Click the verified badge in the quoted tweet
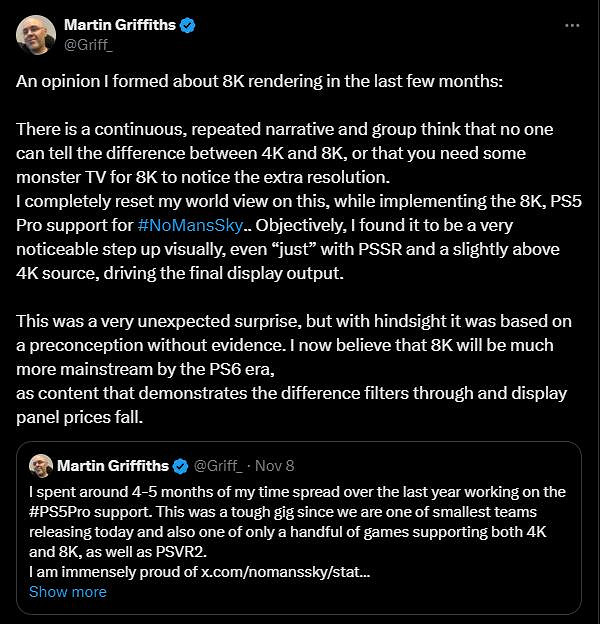The width and height of the screenshot is (600, 624). [x=180, y=466]
